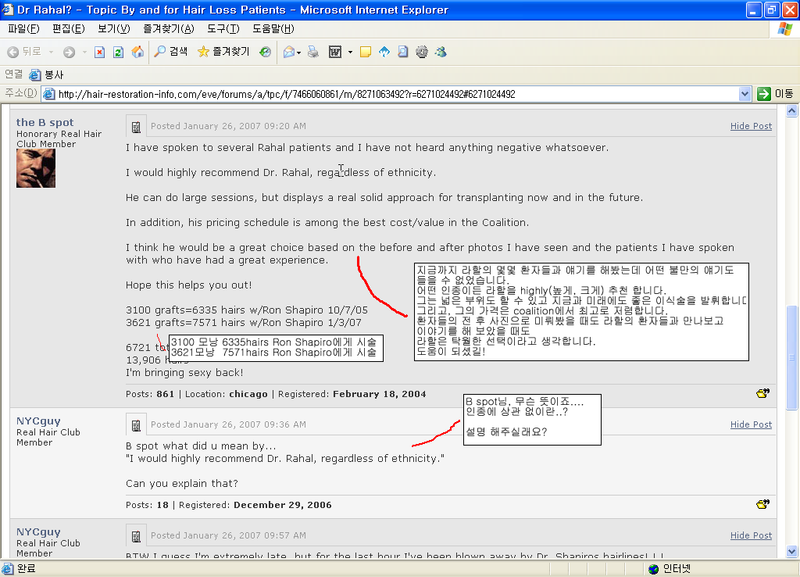Click Hide Post on the 09:57 AM post

(751, 535)
